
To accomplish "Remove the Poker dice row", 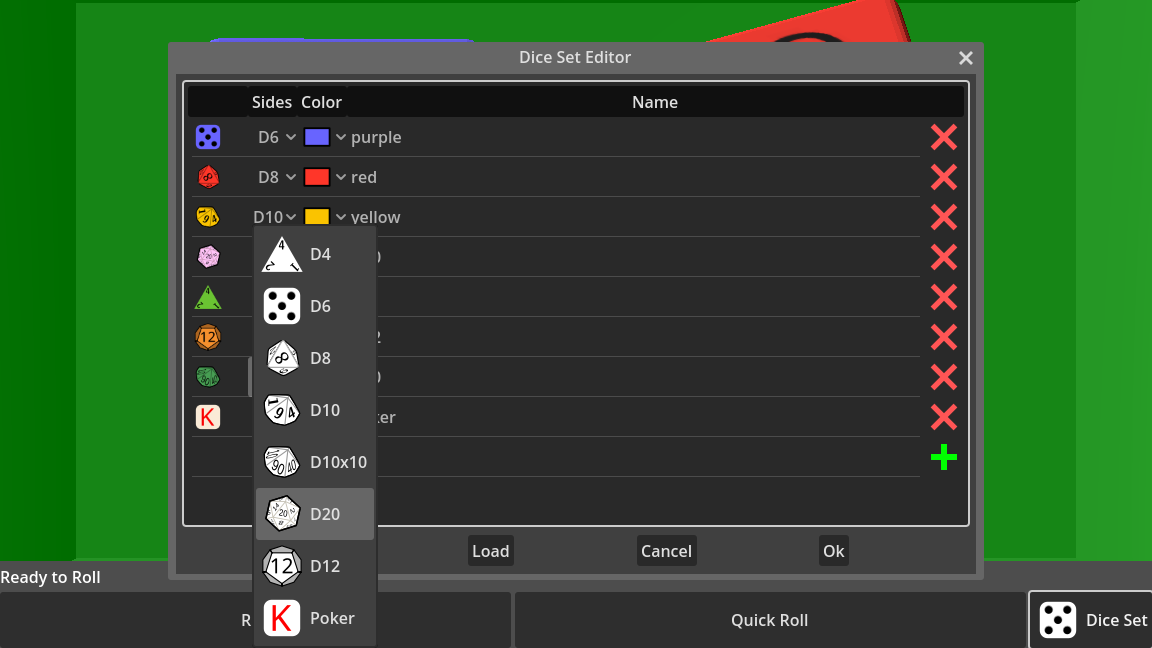I will (x=943, y=417).
